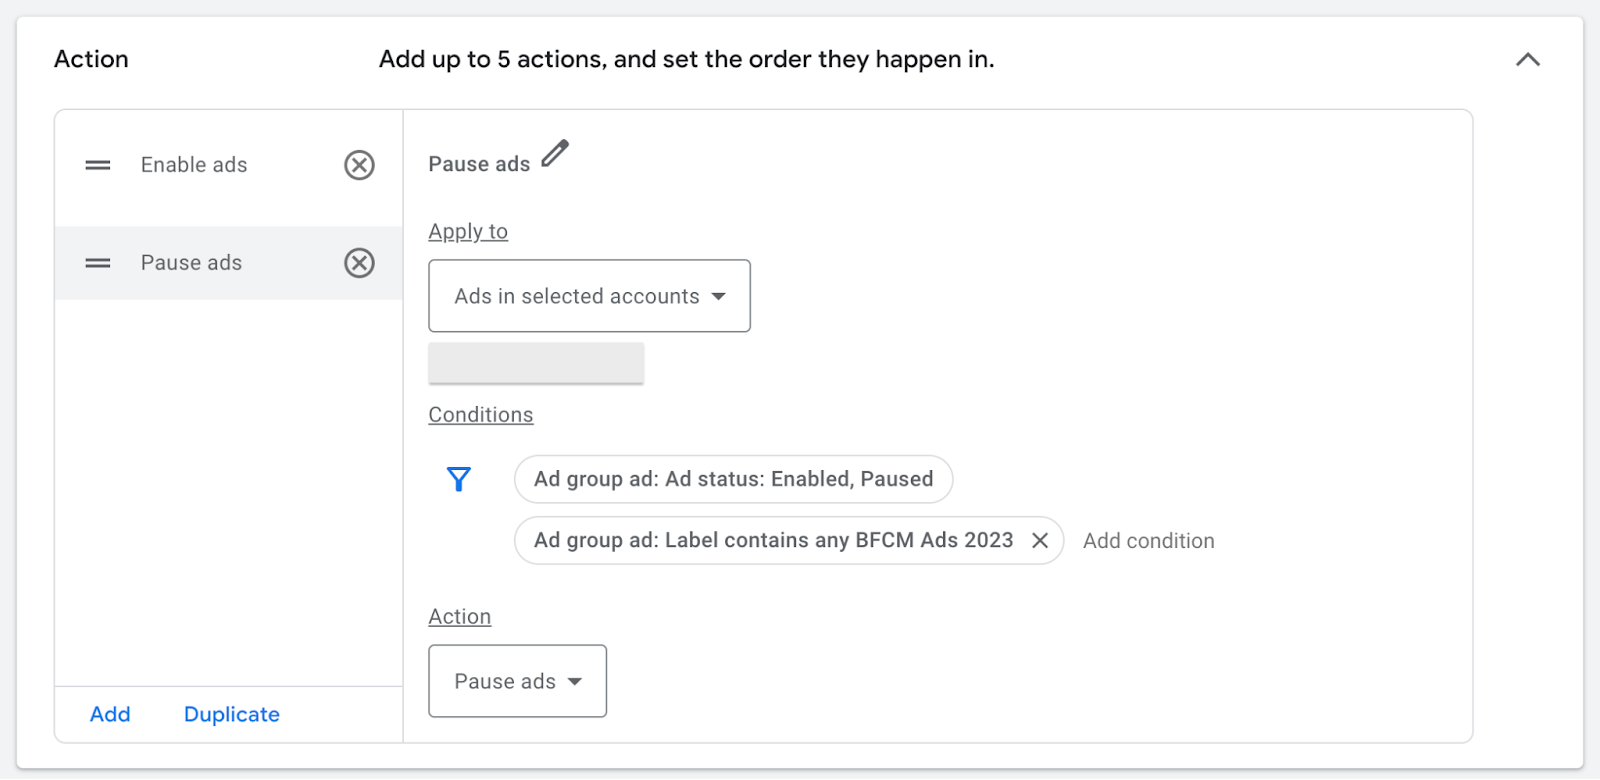Edit the Pause ads name with pencil
Screen dimensions: 1600x780
pyautogui.click(x=555, y=154)
